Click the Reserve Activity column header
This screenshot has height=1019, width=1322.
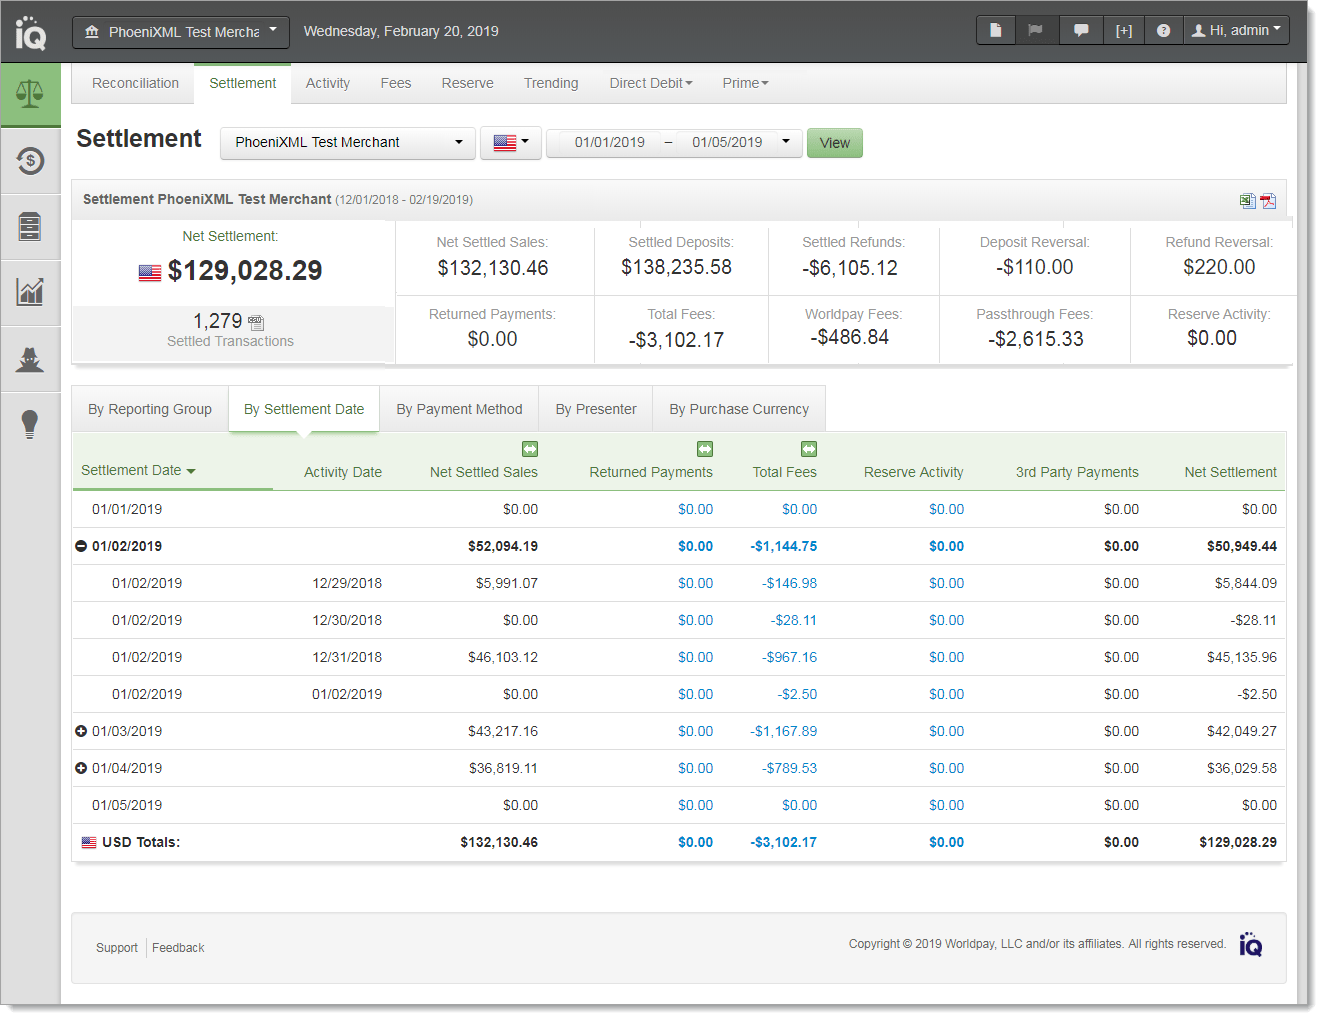click(914, 472)
